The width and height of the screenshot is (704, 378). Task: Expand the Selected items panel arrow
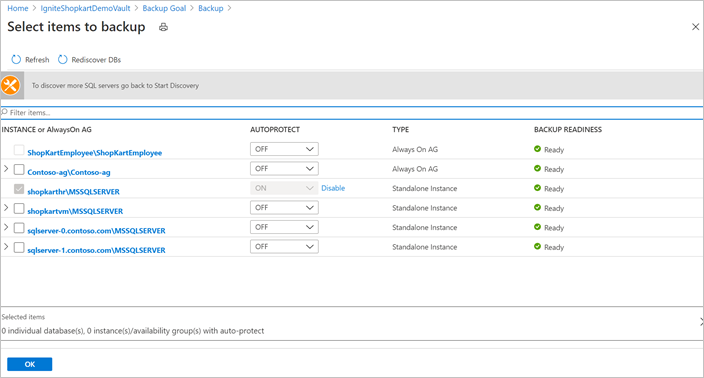(701, 321)
